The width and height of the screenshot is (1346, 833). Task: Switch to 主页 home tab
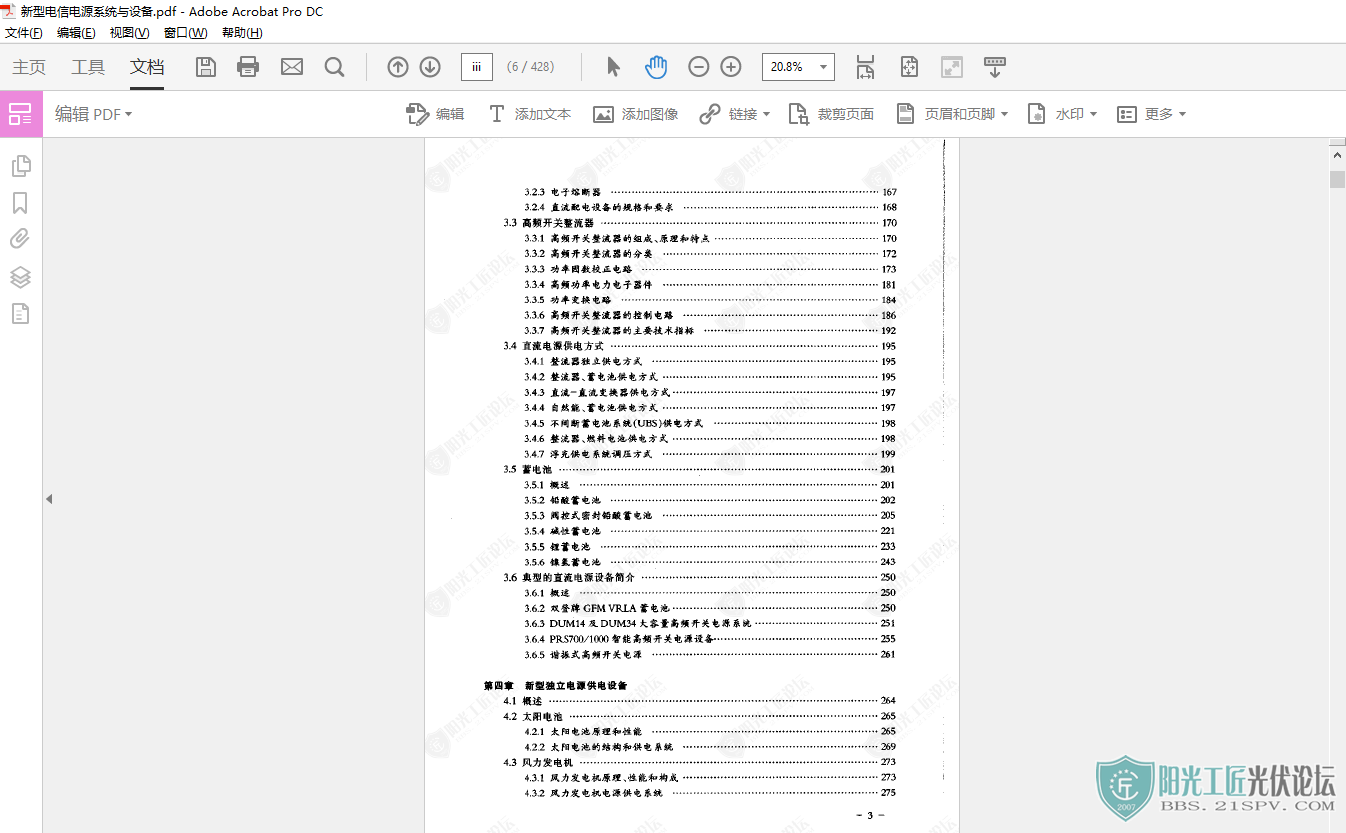pyautogui.click(x=29, y=67)
